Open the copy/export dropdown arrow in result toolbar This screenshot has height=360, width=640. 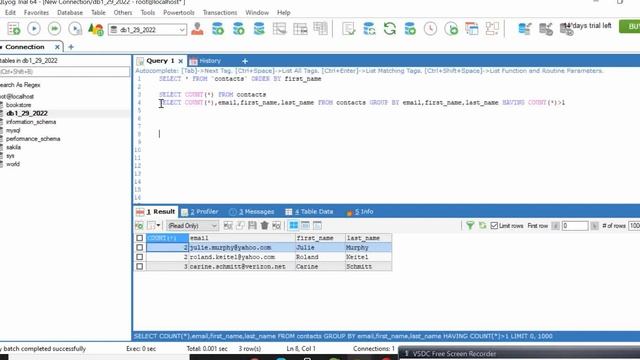(158, 225)
